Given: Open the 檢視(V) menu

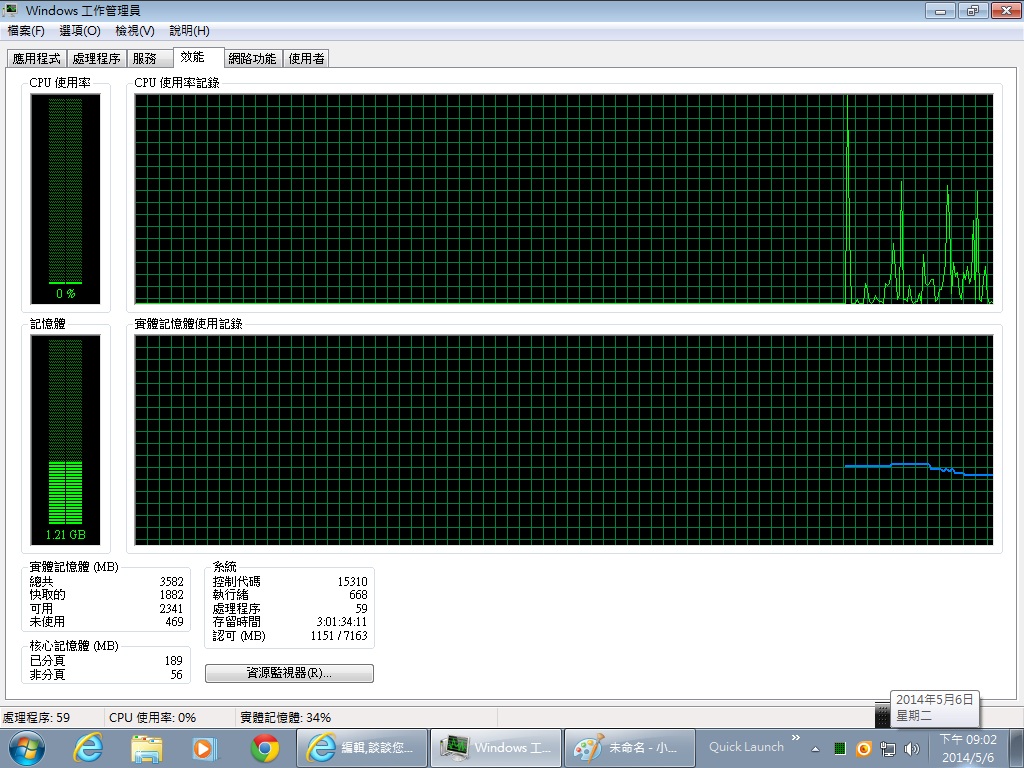Looking at the screenshot, I should click(135, 31).
